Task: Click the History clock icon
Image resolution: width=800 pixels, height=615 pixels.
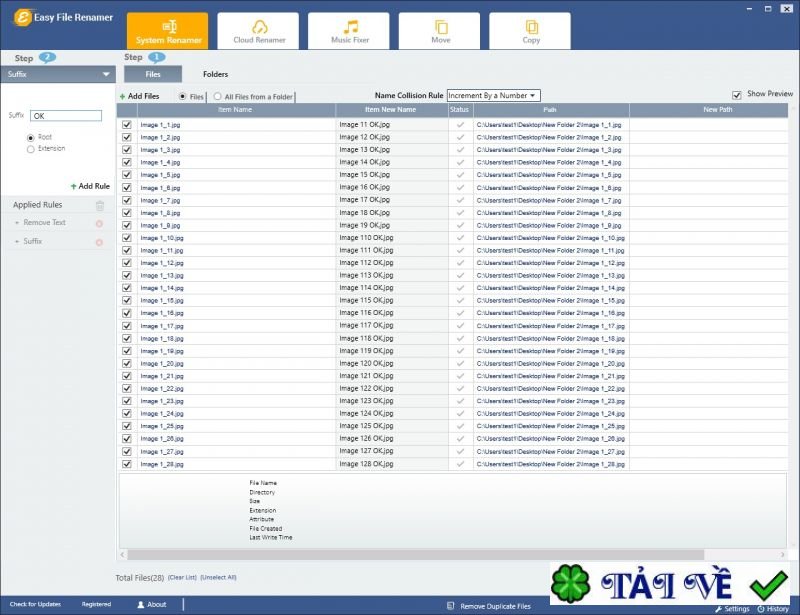Action: 761,609
